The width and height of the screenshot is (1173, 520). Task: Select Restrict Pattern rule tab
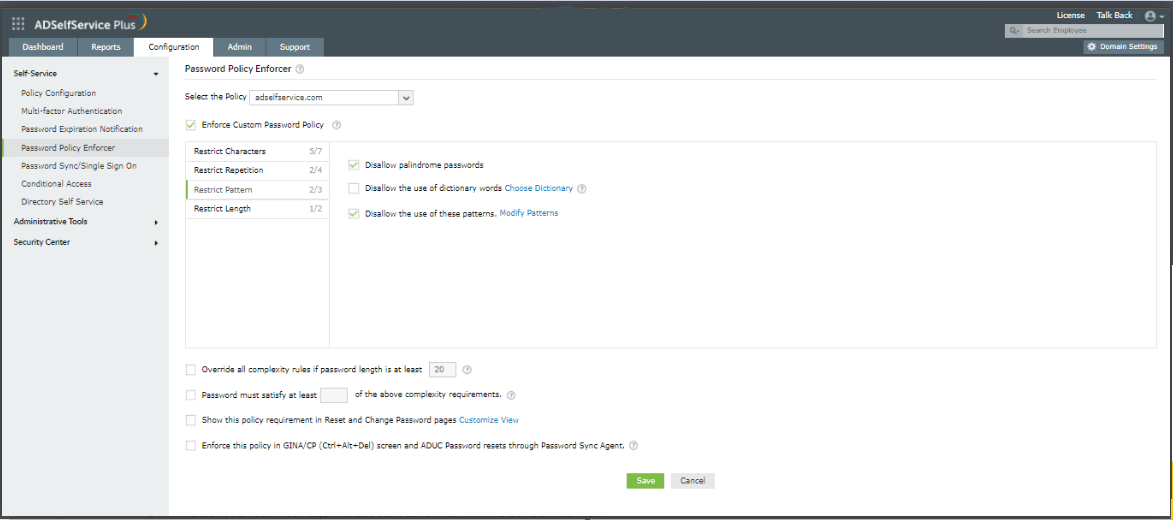click(x=257, y=189)
